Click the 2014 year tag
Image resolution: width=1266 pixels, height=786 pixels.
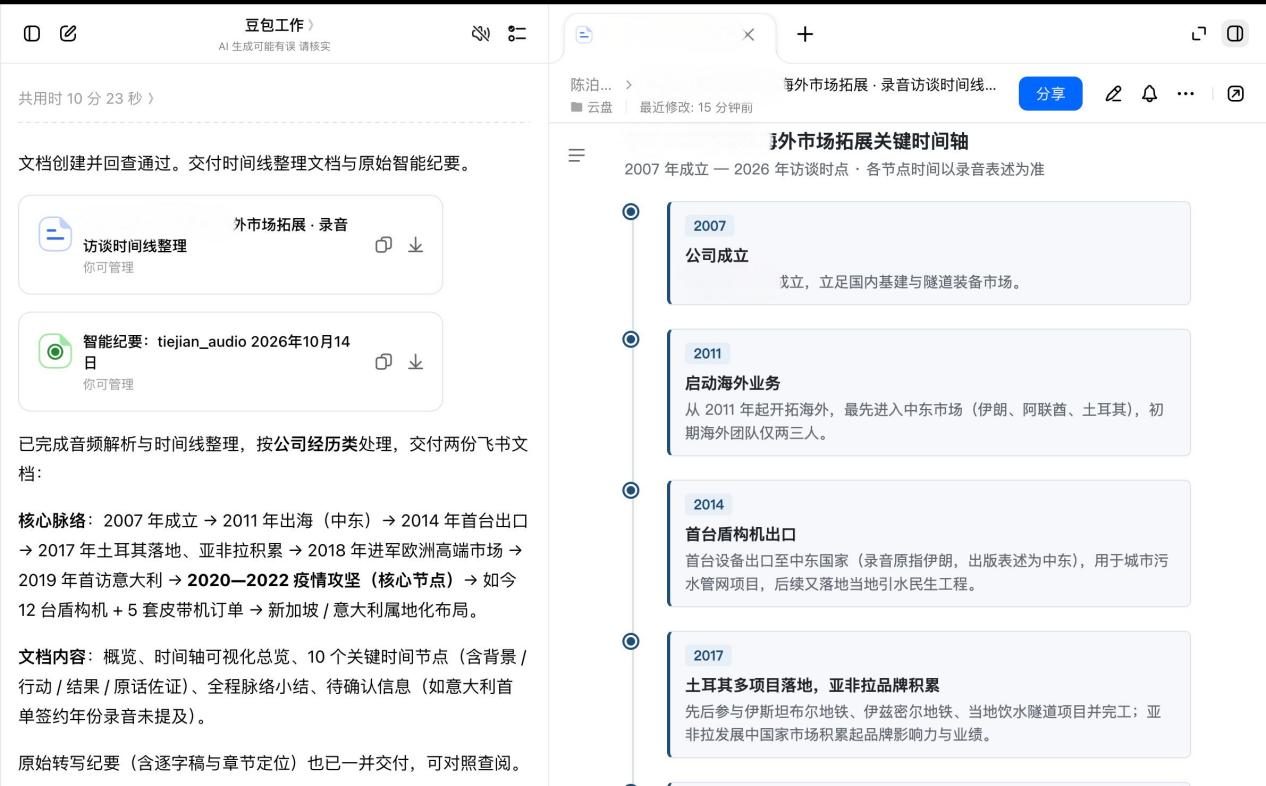click(708, 504)
